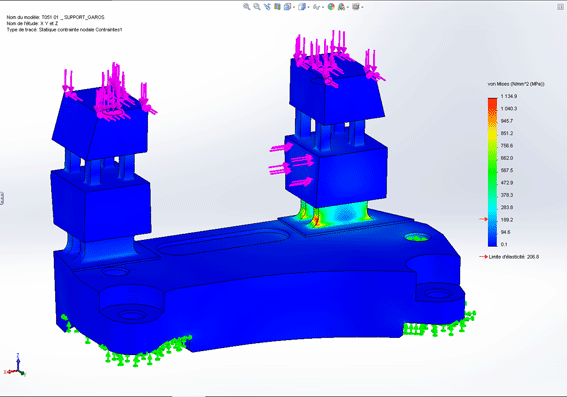Select the Zoom to Area magnifier tool
Viewport: 567px width, 397px height.
[257, 7]
